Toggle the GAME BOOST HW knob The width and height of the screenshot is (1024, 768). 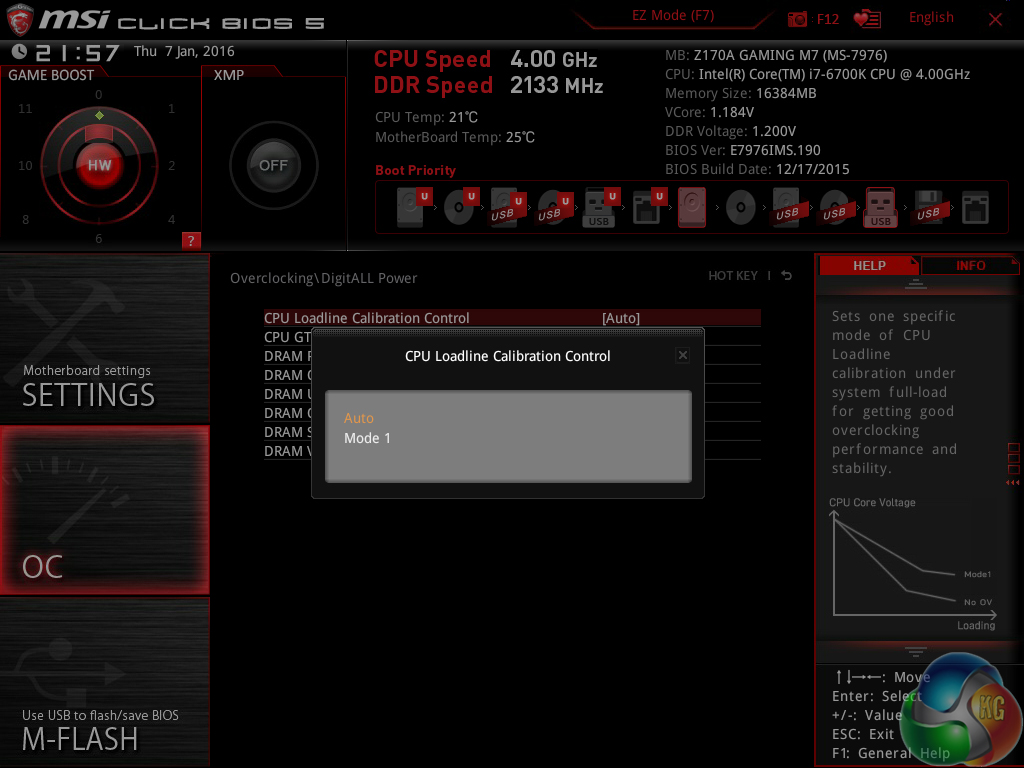[x=99, y=165]
